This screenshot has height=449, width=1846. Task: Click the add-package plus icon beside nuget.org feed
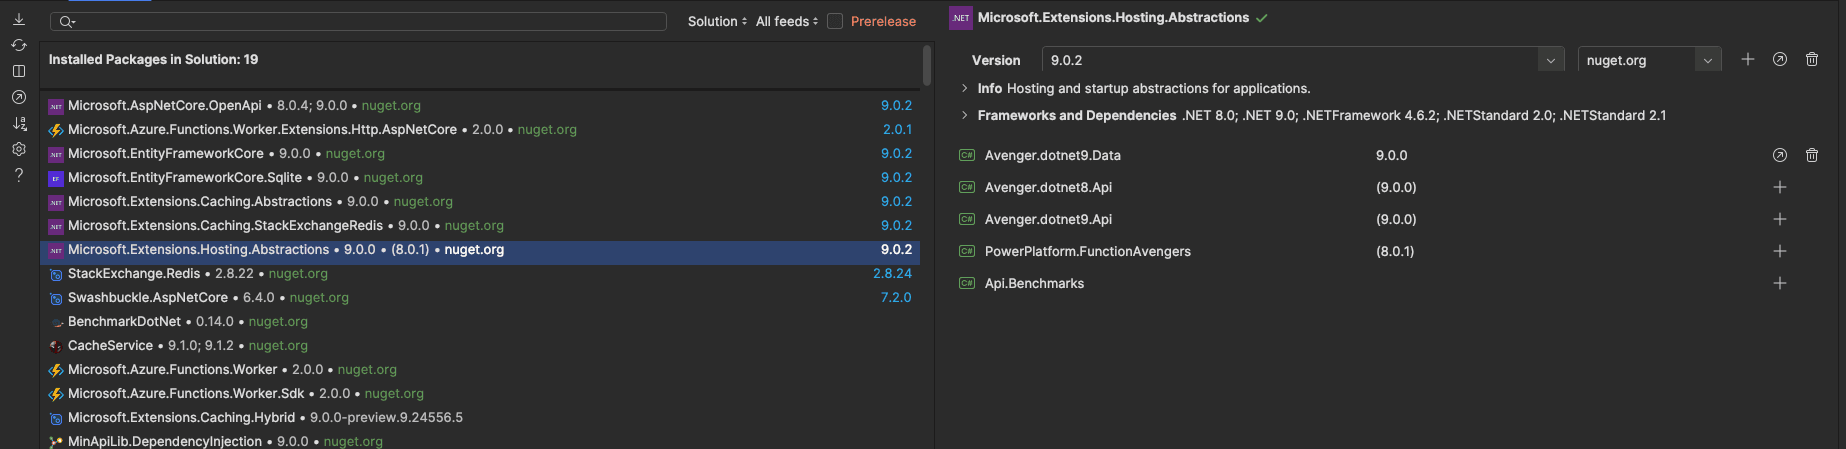point(1748,60)
